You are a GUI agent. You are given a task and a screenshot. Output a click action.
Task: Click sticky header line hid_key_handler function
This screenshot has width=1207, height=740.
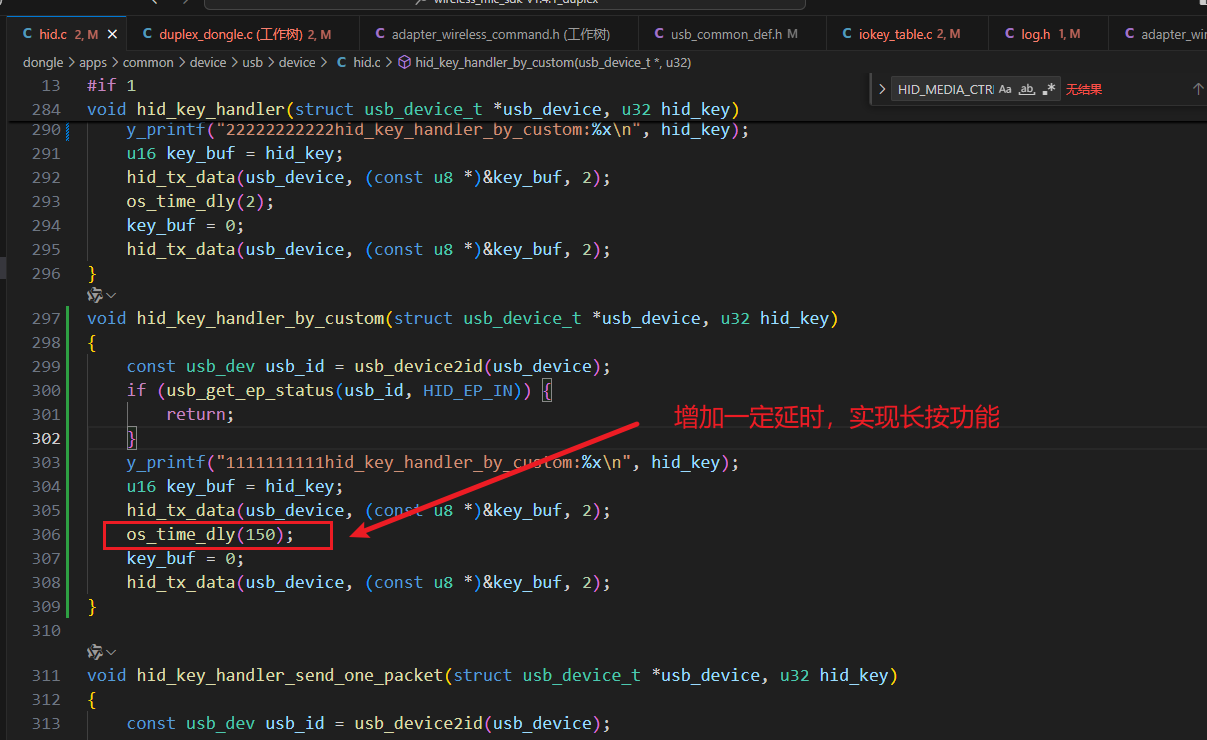(412, 110)
